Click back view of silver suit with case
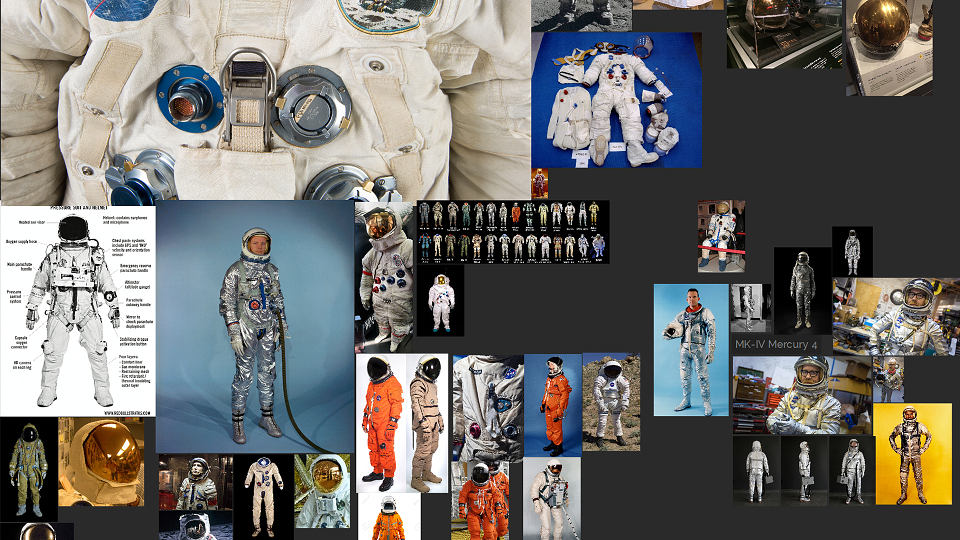The width and height of the screenshot is (960, 540). [x=757, y=470]
